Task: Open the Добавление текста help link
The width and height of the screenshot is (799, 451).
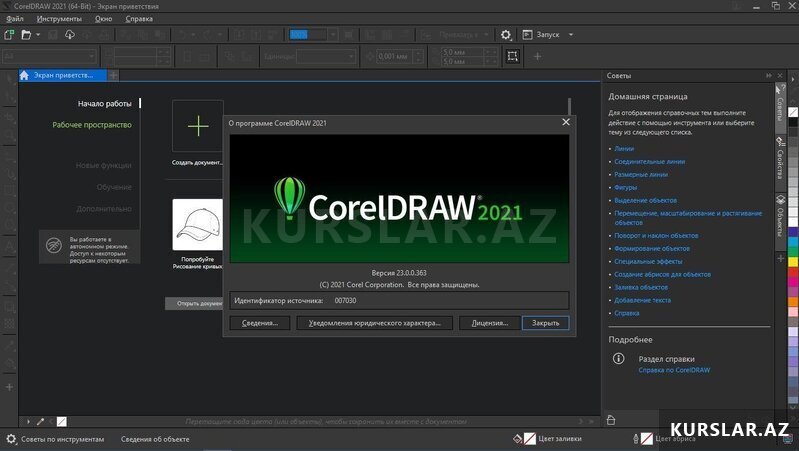Action: 642,300
